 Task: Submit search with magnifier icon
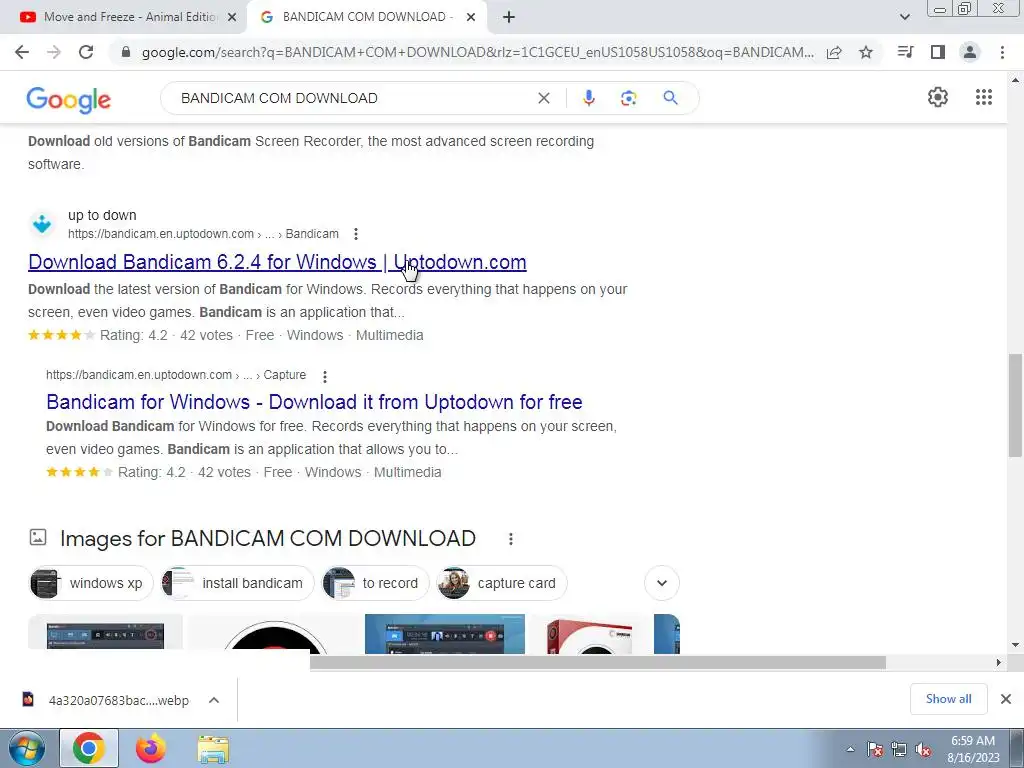pos(670,98)
